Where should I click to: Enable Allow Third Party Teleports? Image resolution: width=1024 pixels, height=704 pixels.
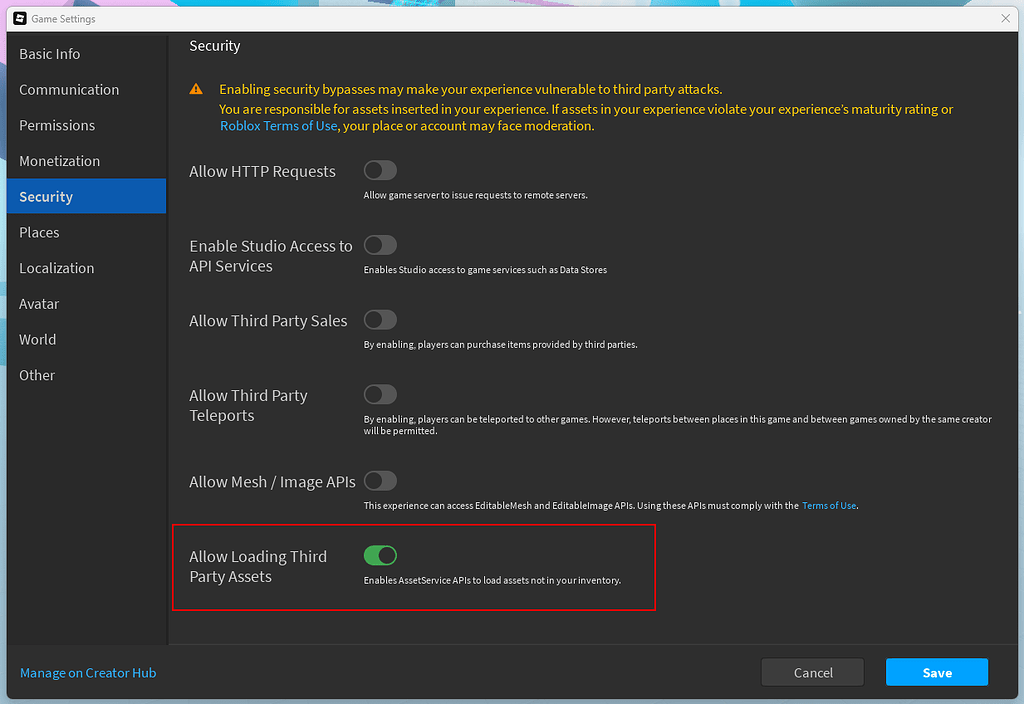pyautogui.click(x=380, y=395)
